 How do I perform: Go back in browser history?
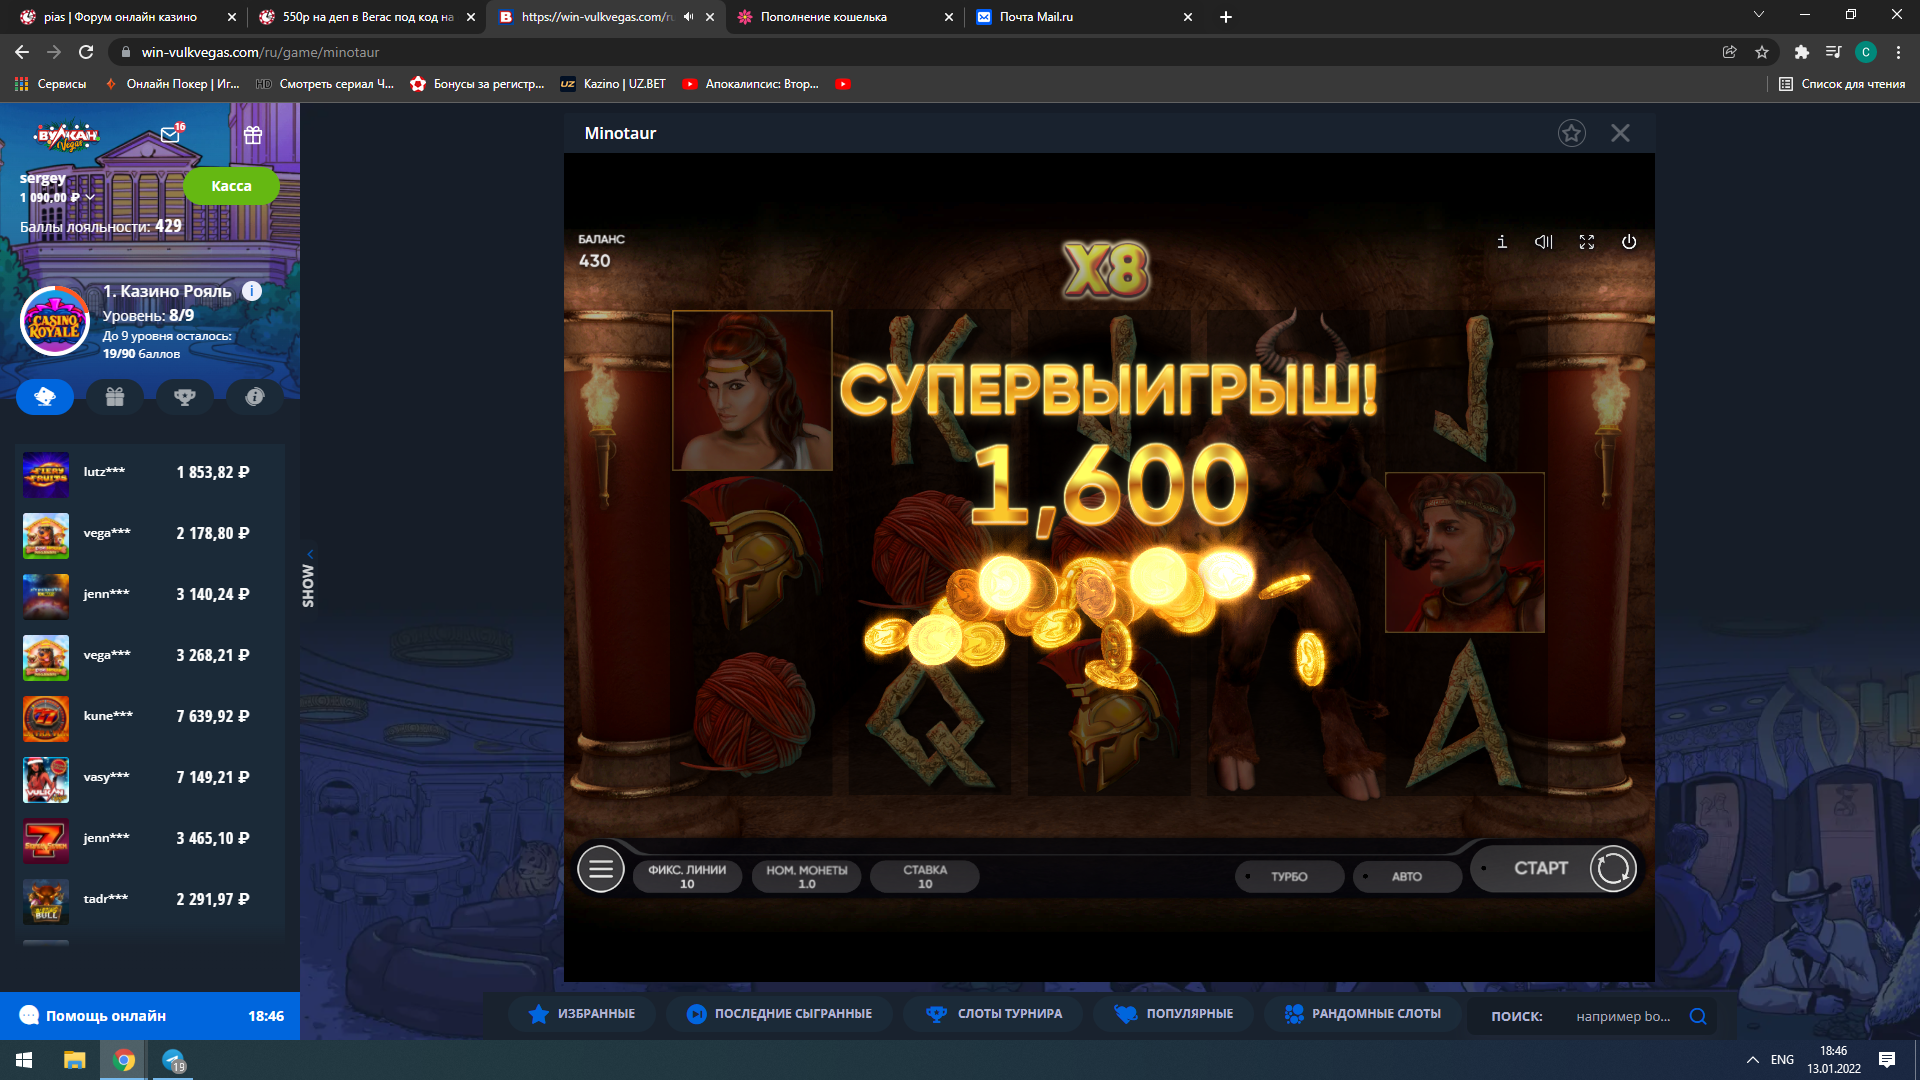click(x=22, y=52)
